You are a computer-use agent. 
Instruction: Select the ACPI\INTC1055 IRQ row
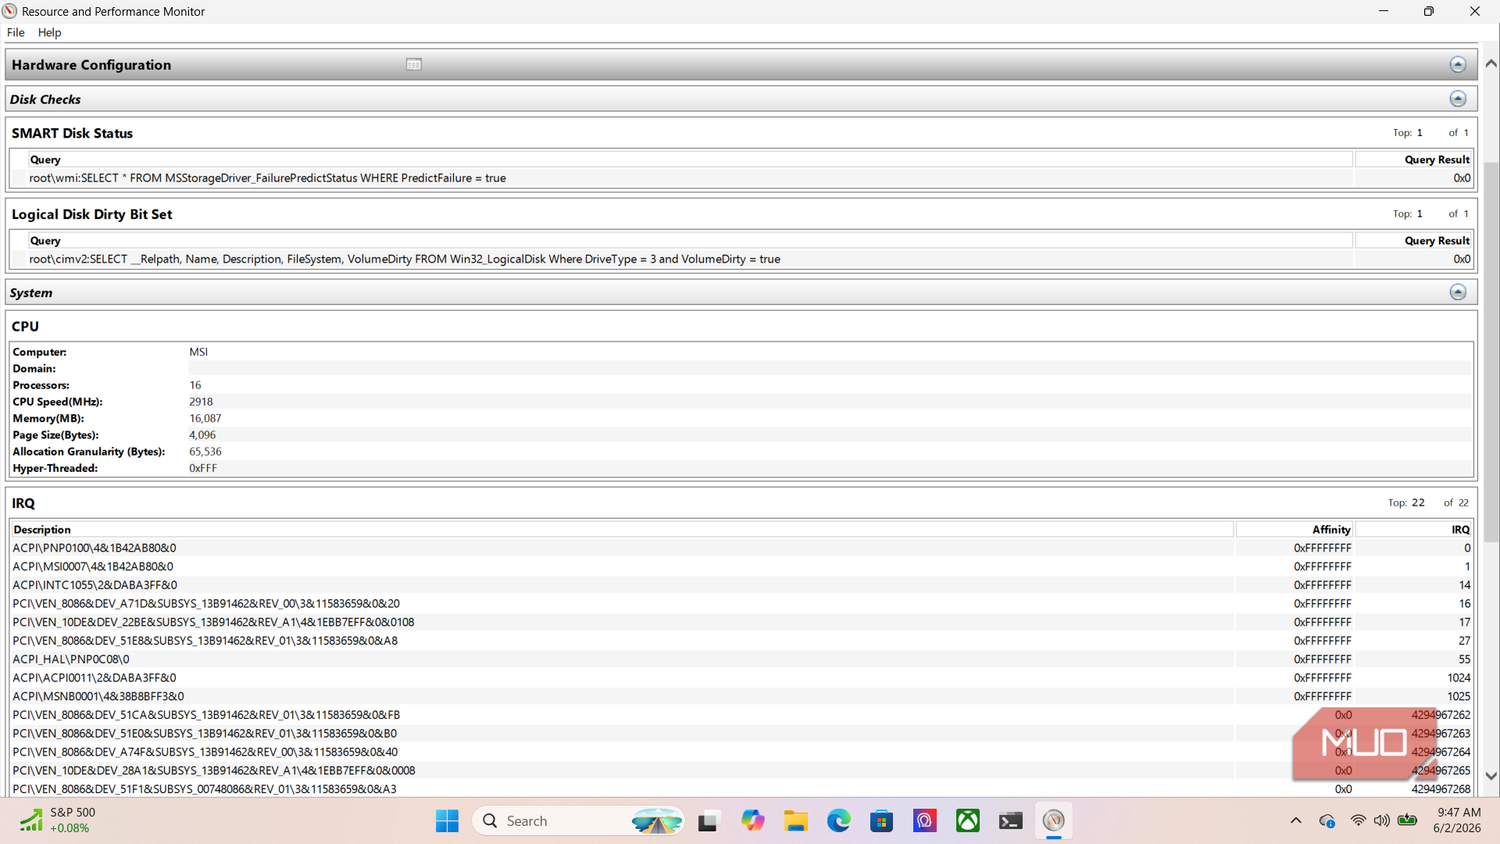point(741,585)
